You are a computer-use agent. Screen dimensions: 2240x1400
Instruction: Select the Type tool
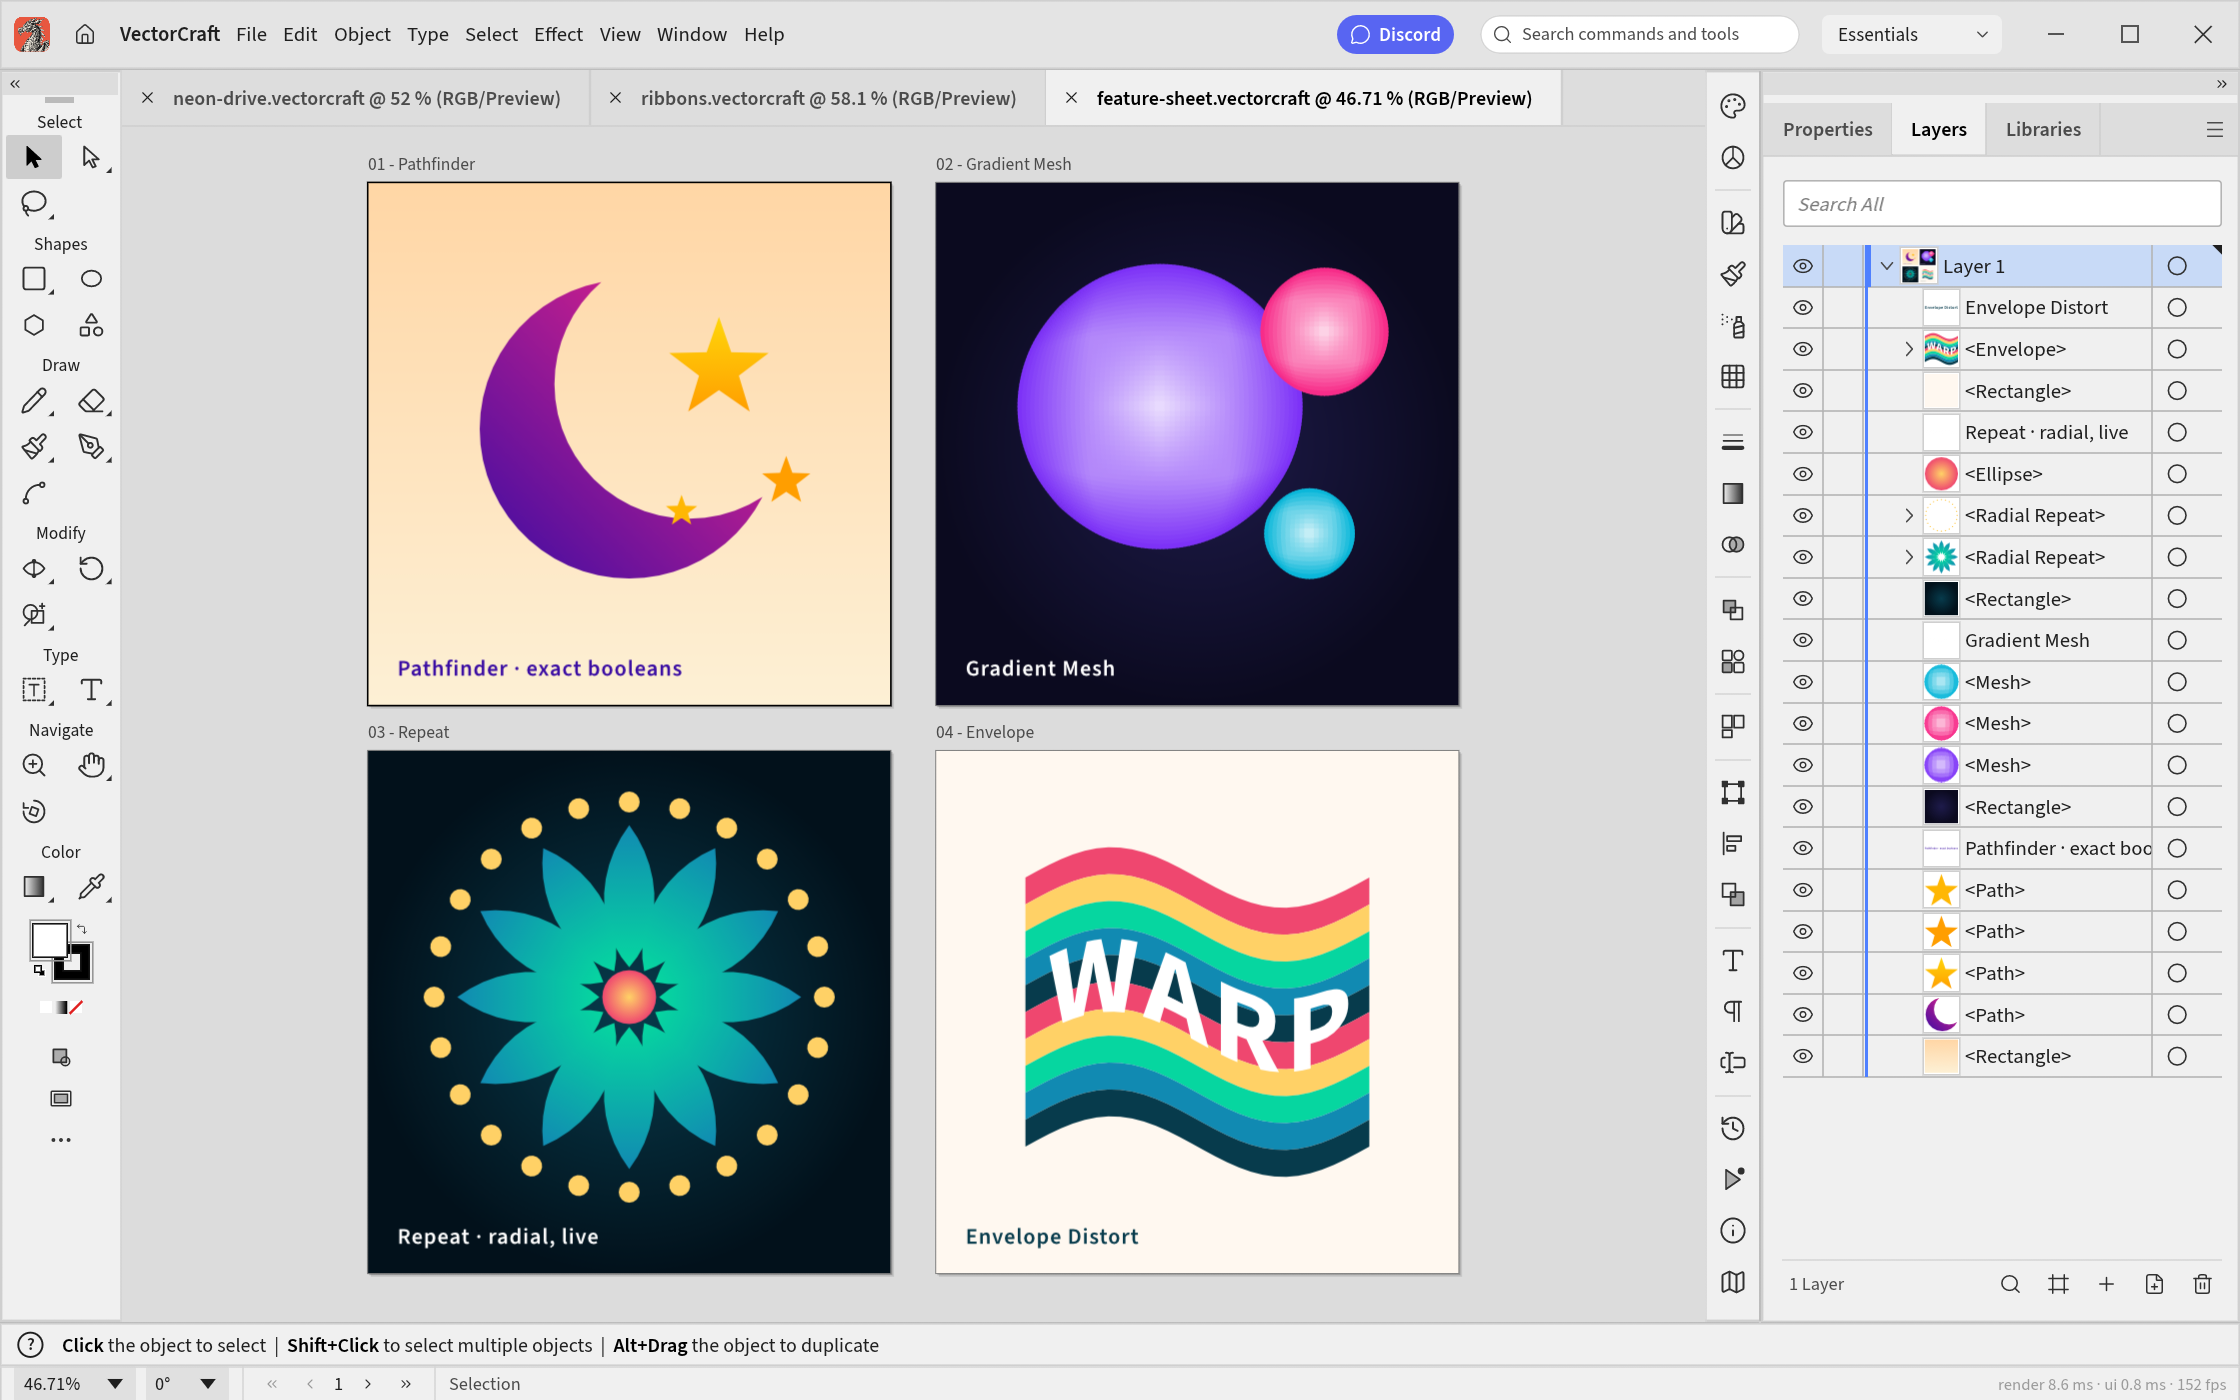tap(91, 690)
